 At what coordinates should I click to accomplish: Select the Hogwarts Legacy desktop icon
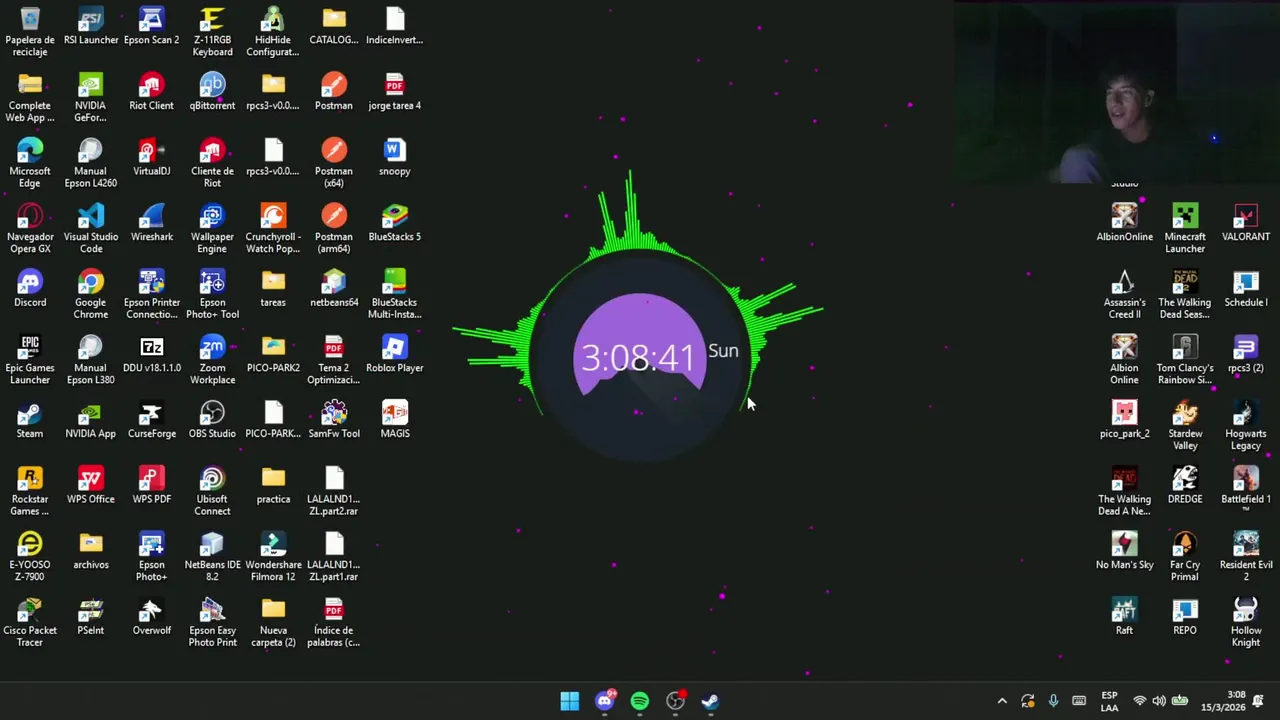[1246, 426]
